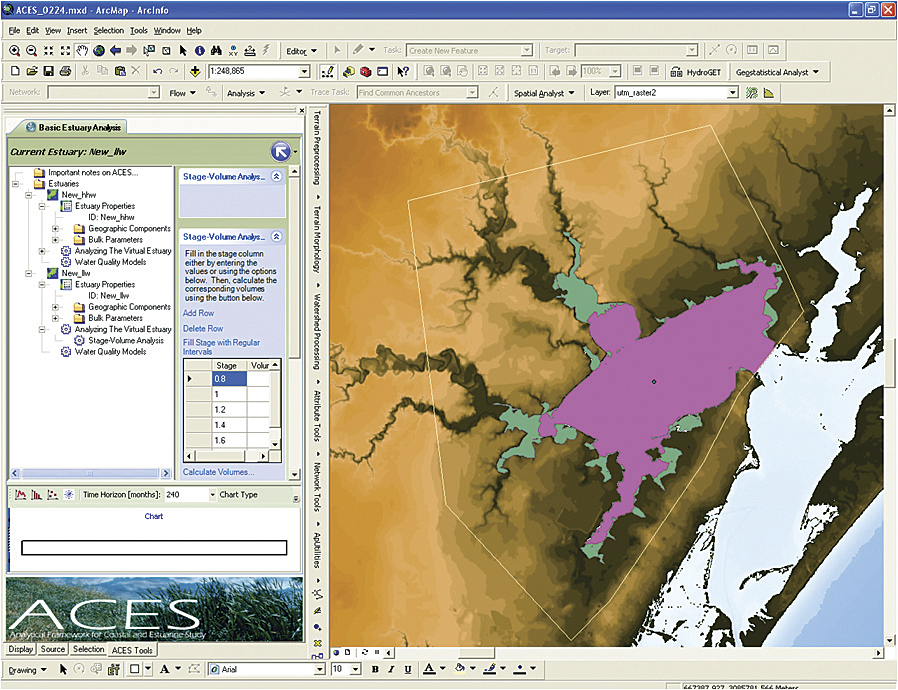Open the map scale 1:248,865 dropdown
Image resolution: width=898 pixels, height=690 pixels.
click(305, 72)
